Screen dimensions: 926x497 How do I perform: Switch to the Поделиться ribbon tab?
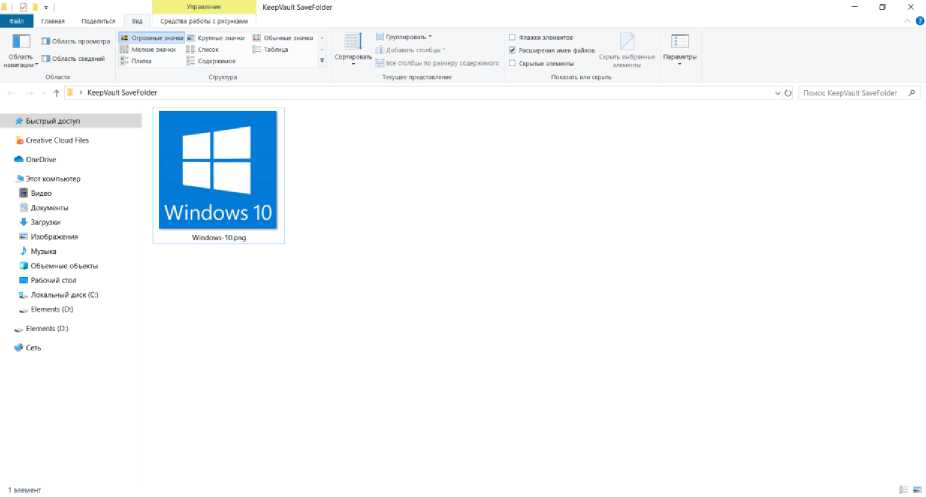point(98,21)
